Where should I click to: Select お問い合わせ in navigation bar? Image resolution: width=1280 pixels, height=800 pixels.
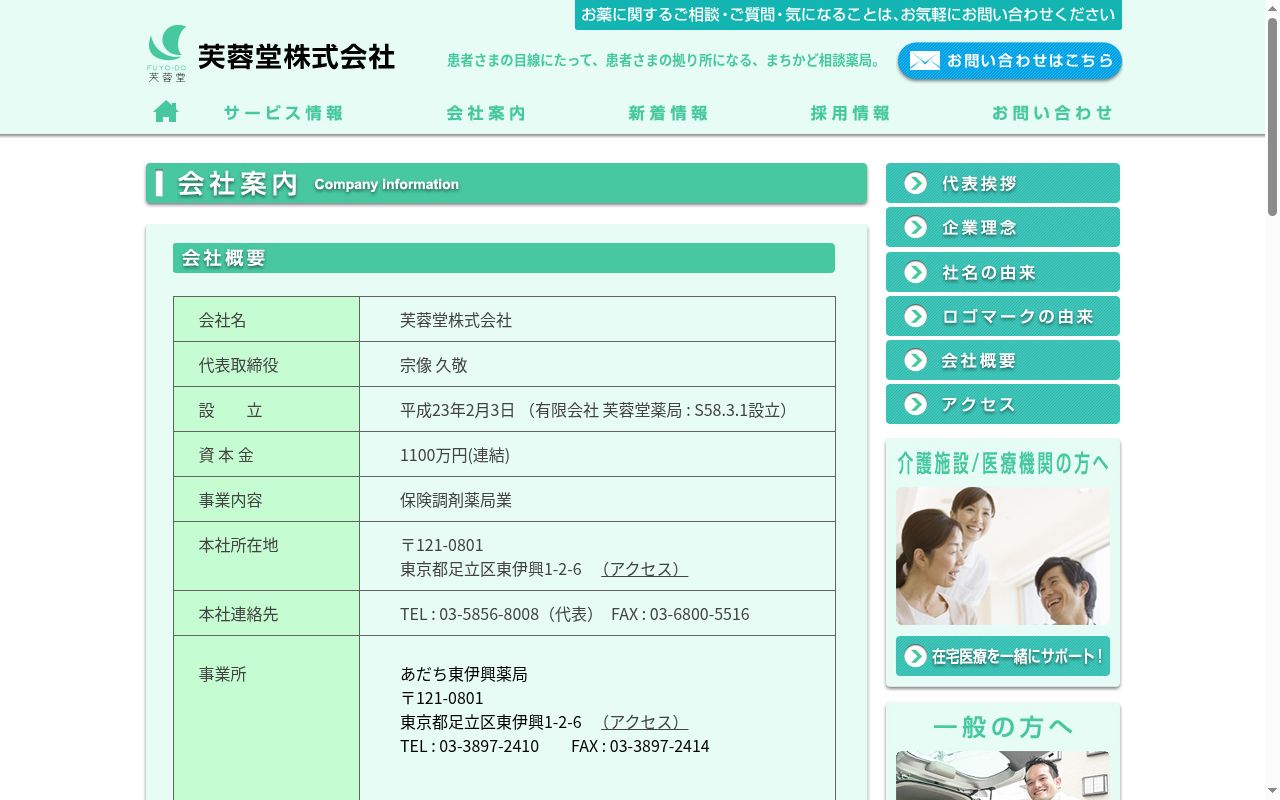coord(1052,113)
